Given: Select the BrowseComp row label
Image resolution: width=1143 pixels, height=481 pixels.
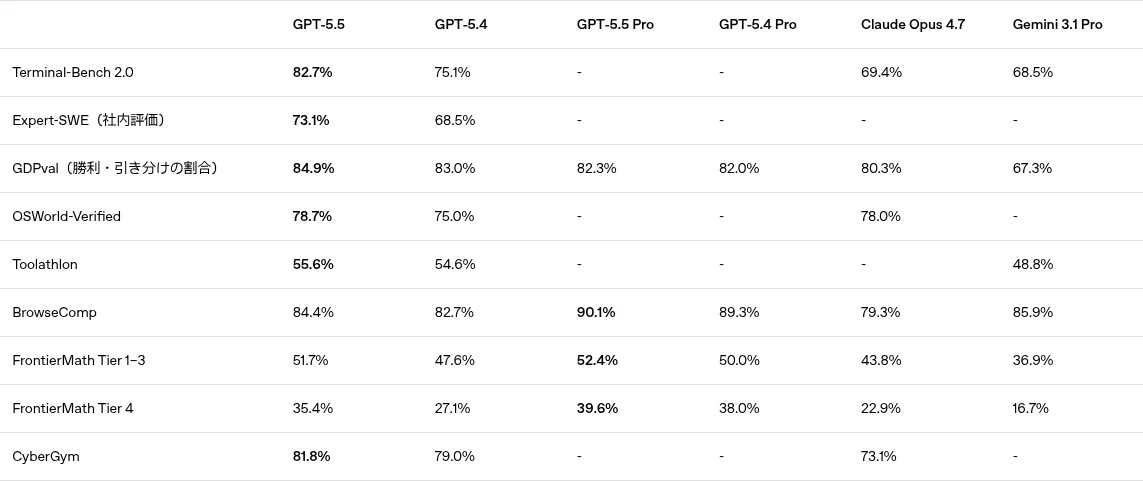Looking at the screenshot, I should (x=55, y=313).
